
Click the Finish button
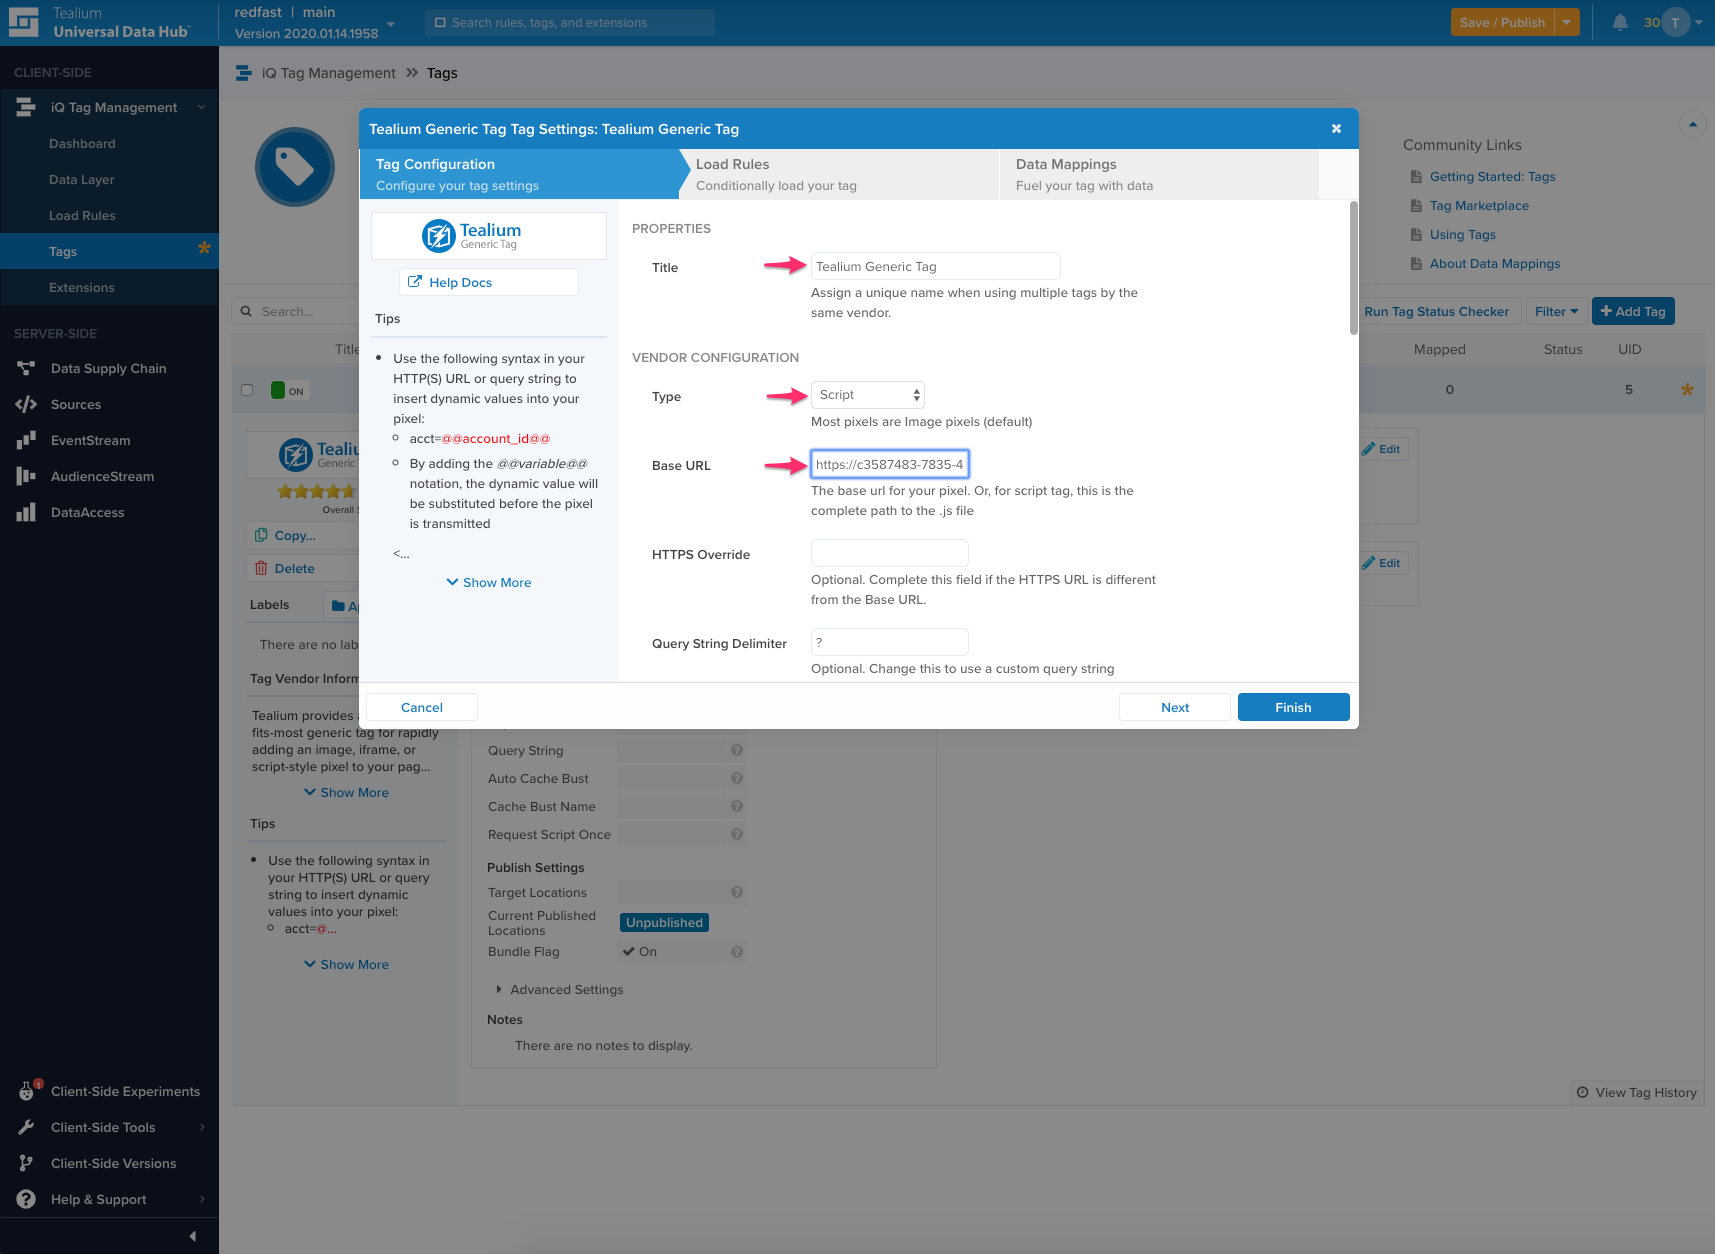tap(1293, 707)
